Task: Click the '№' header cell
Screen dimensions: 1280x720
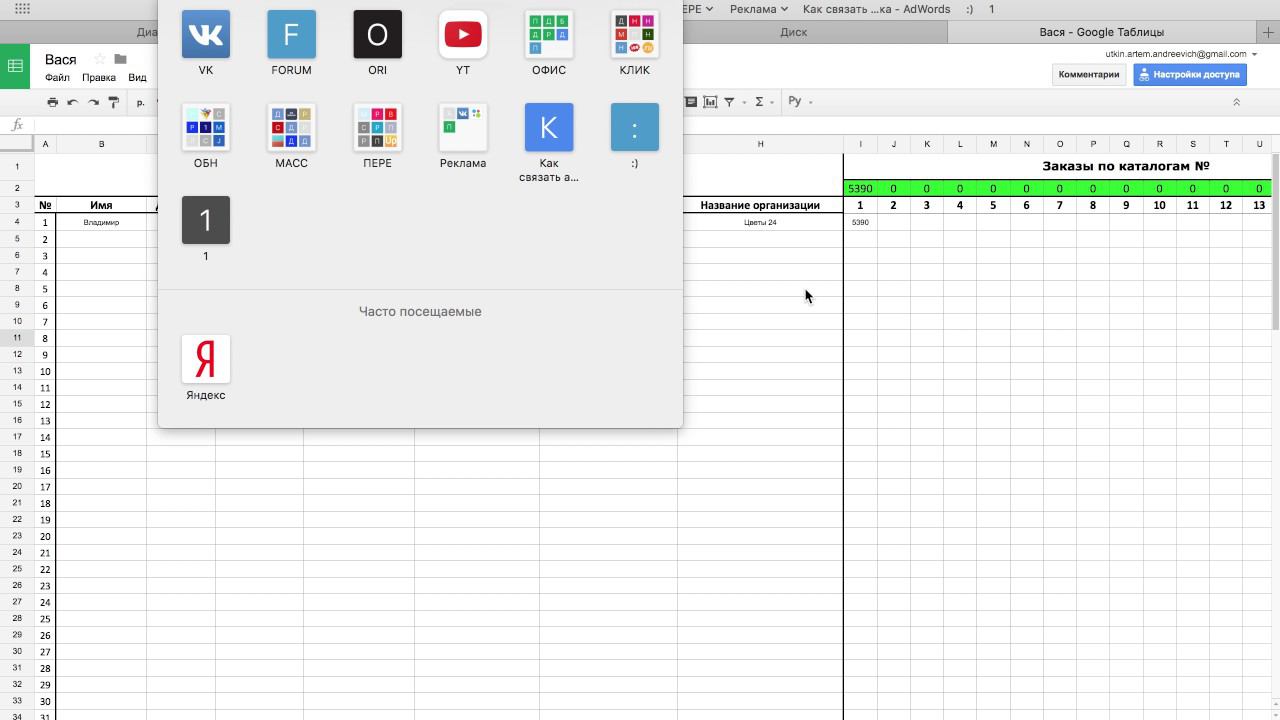Action: [x=45, y=205]
